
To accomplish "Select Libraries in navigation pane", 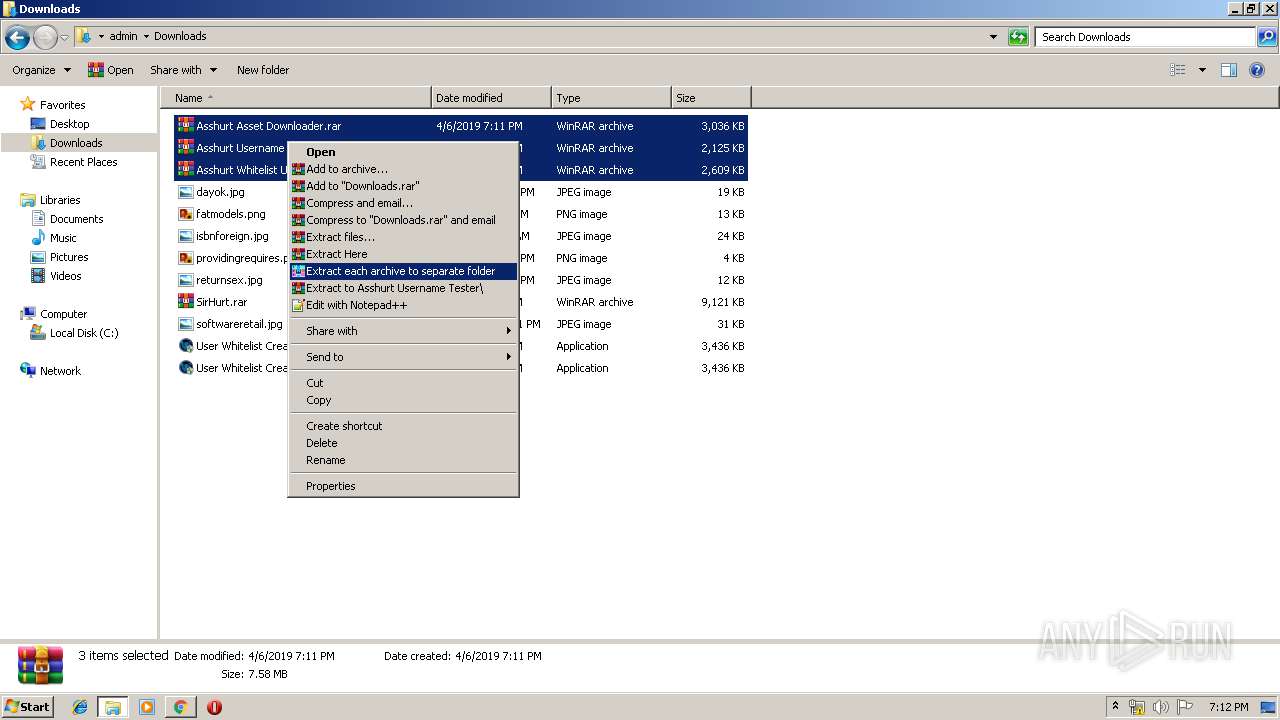I will coord(60,200).
